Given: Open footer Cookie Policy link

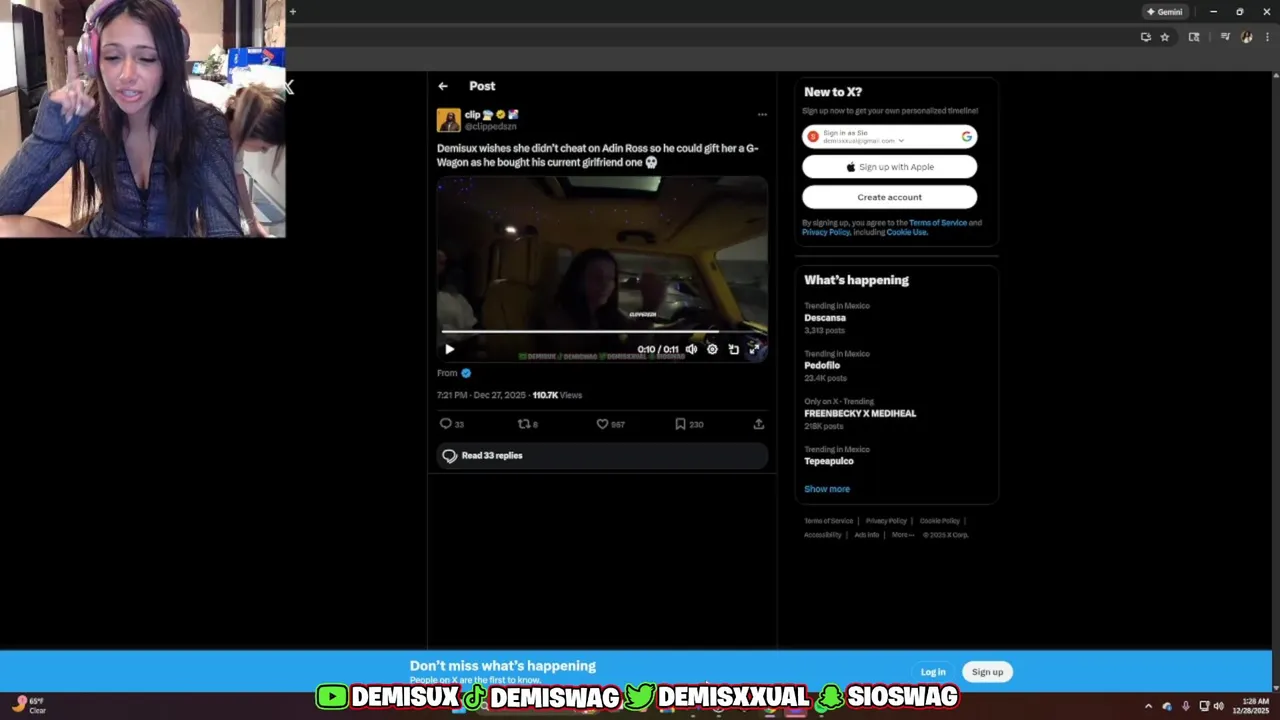Looking at the screenshot, I should (x=939, y=521).
